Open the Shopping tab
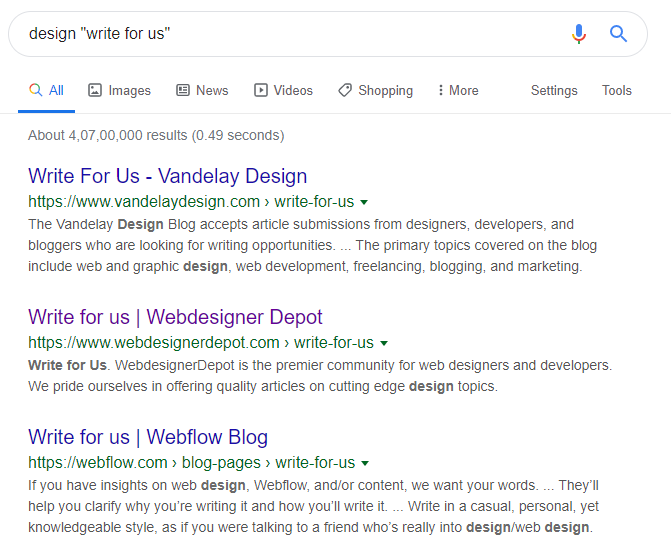Image resolution: width=671 pixels, height=558 pixels. 375,90
